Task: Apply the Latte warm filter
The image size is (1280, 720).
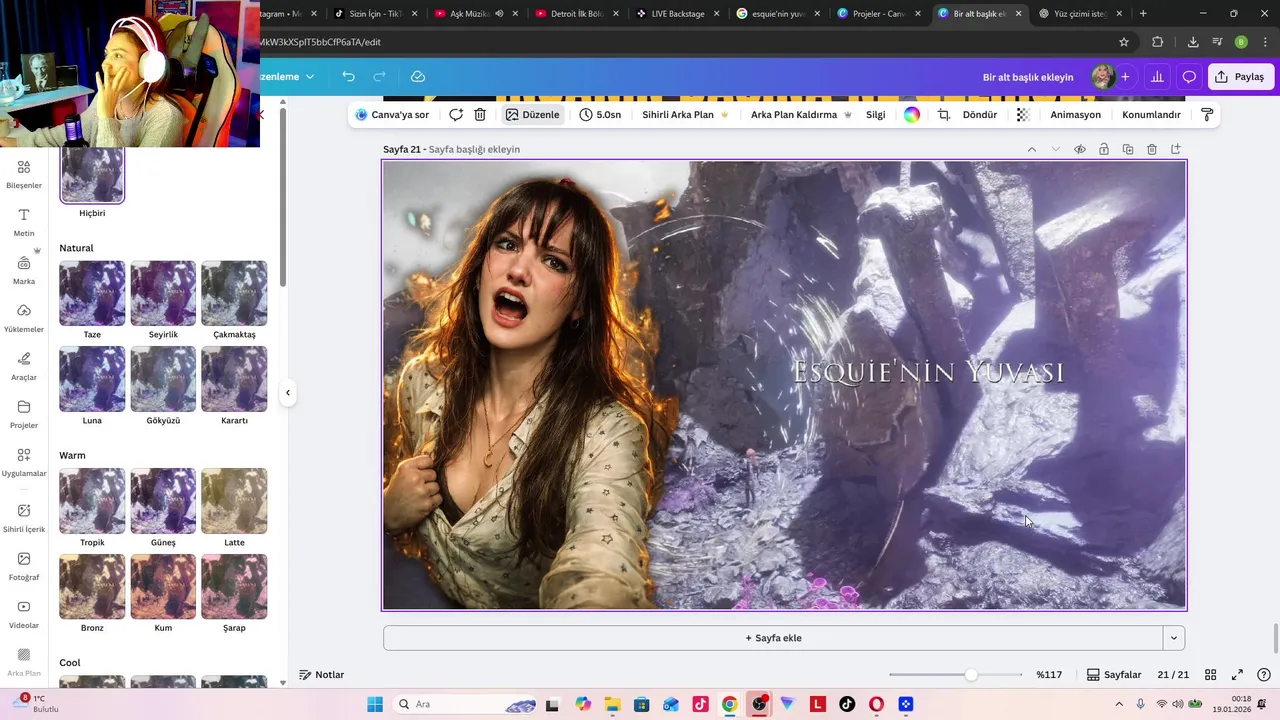Action: (234, 501)
